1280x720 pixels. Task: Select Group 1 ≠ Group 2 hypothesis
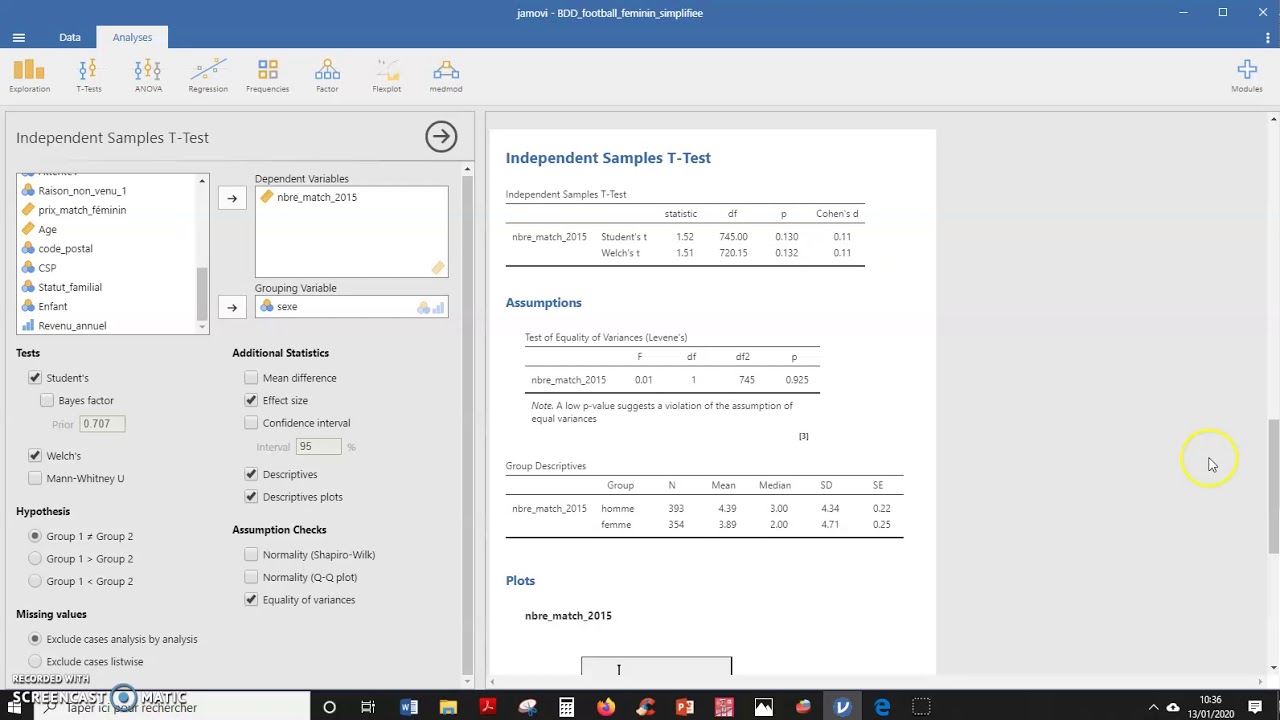(x=35, y=536)
